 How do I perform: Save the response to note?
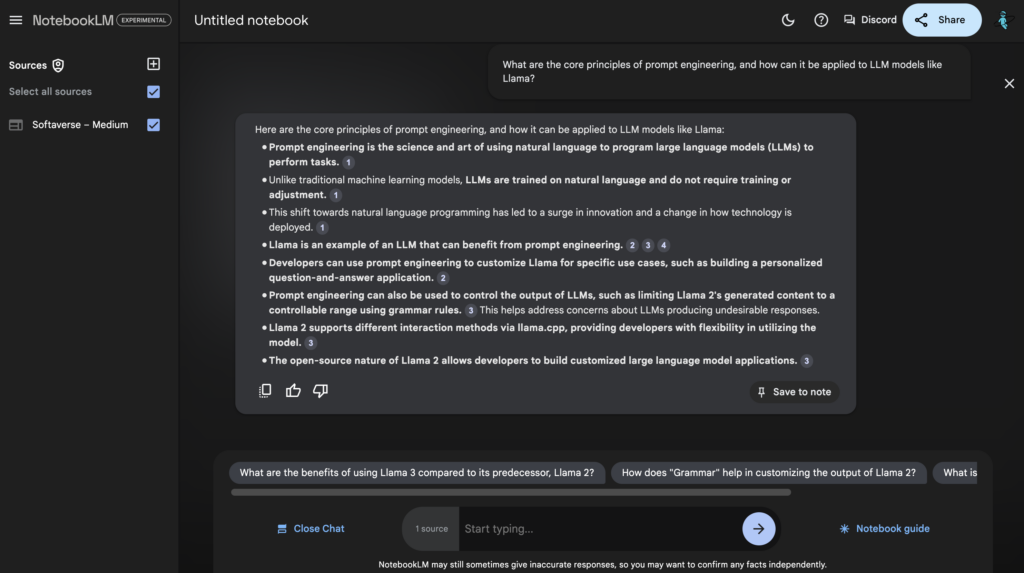794,392
